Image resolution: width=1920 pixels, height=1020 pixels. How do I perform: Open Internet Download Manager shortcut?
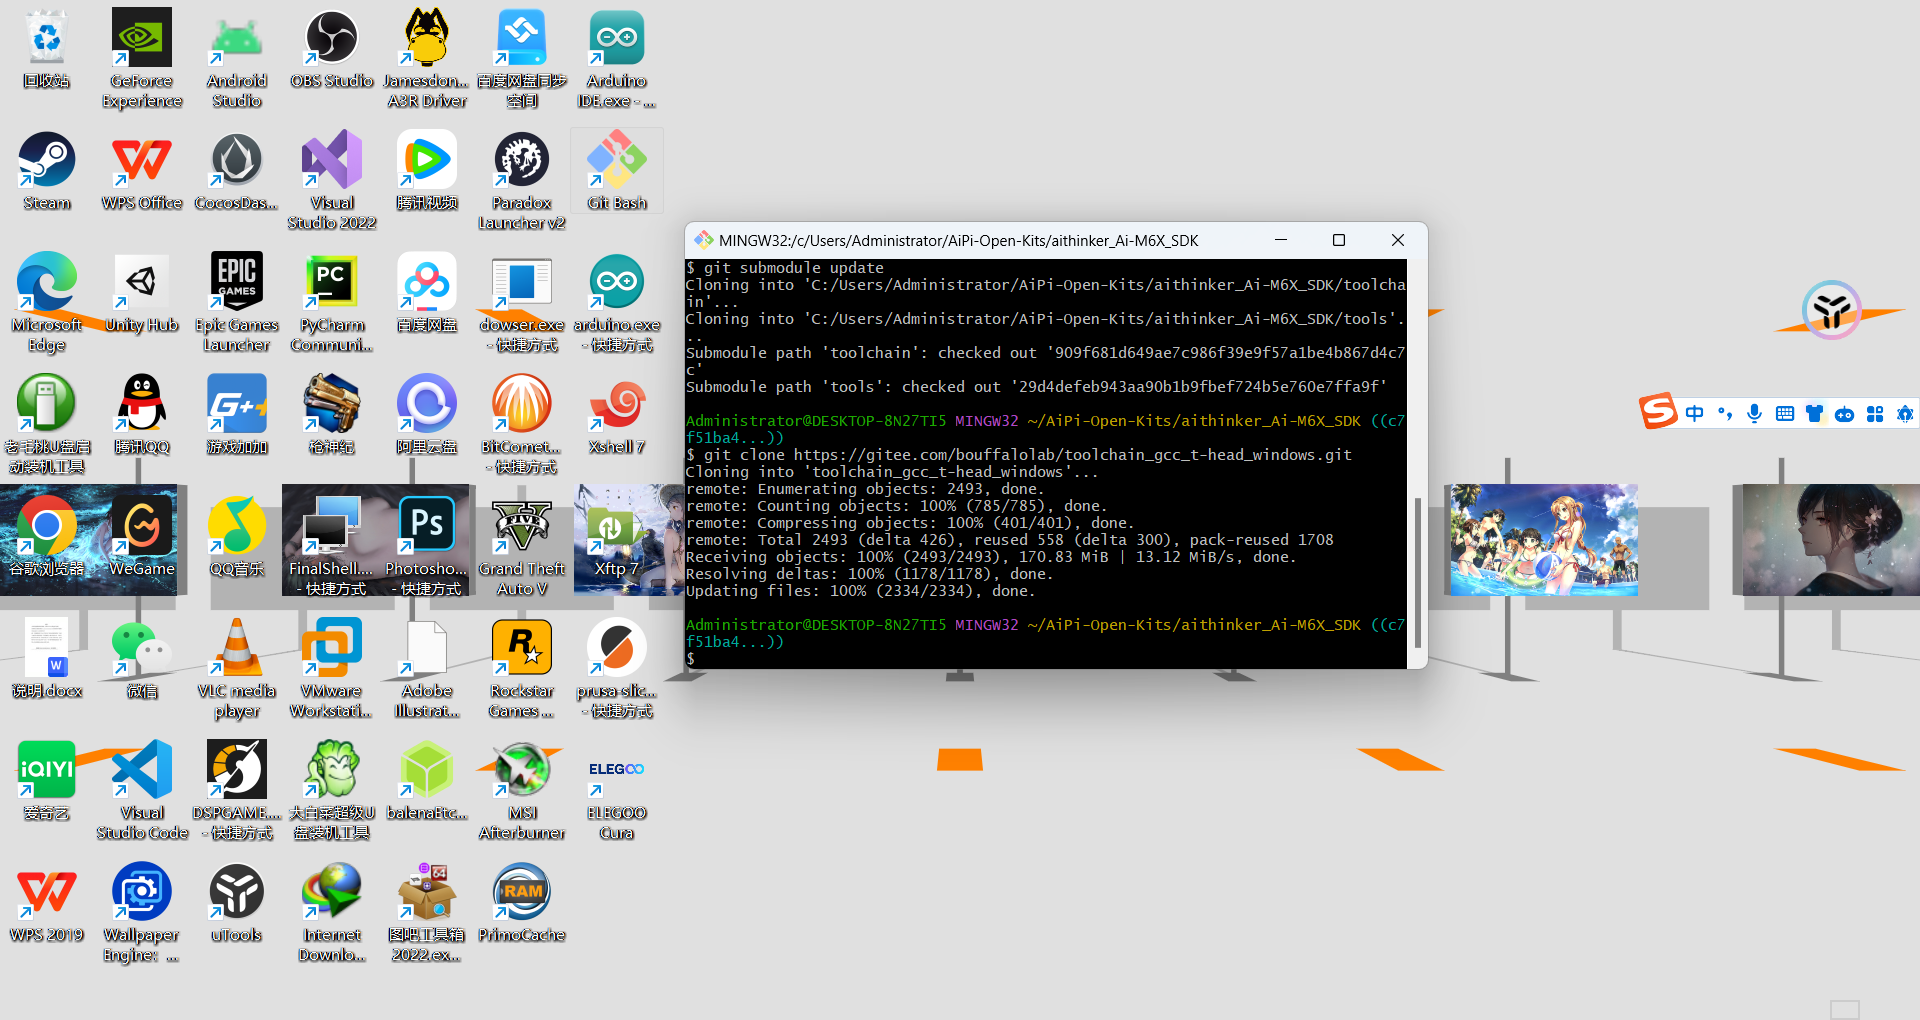click(332, 912)
